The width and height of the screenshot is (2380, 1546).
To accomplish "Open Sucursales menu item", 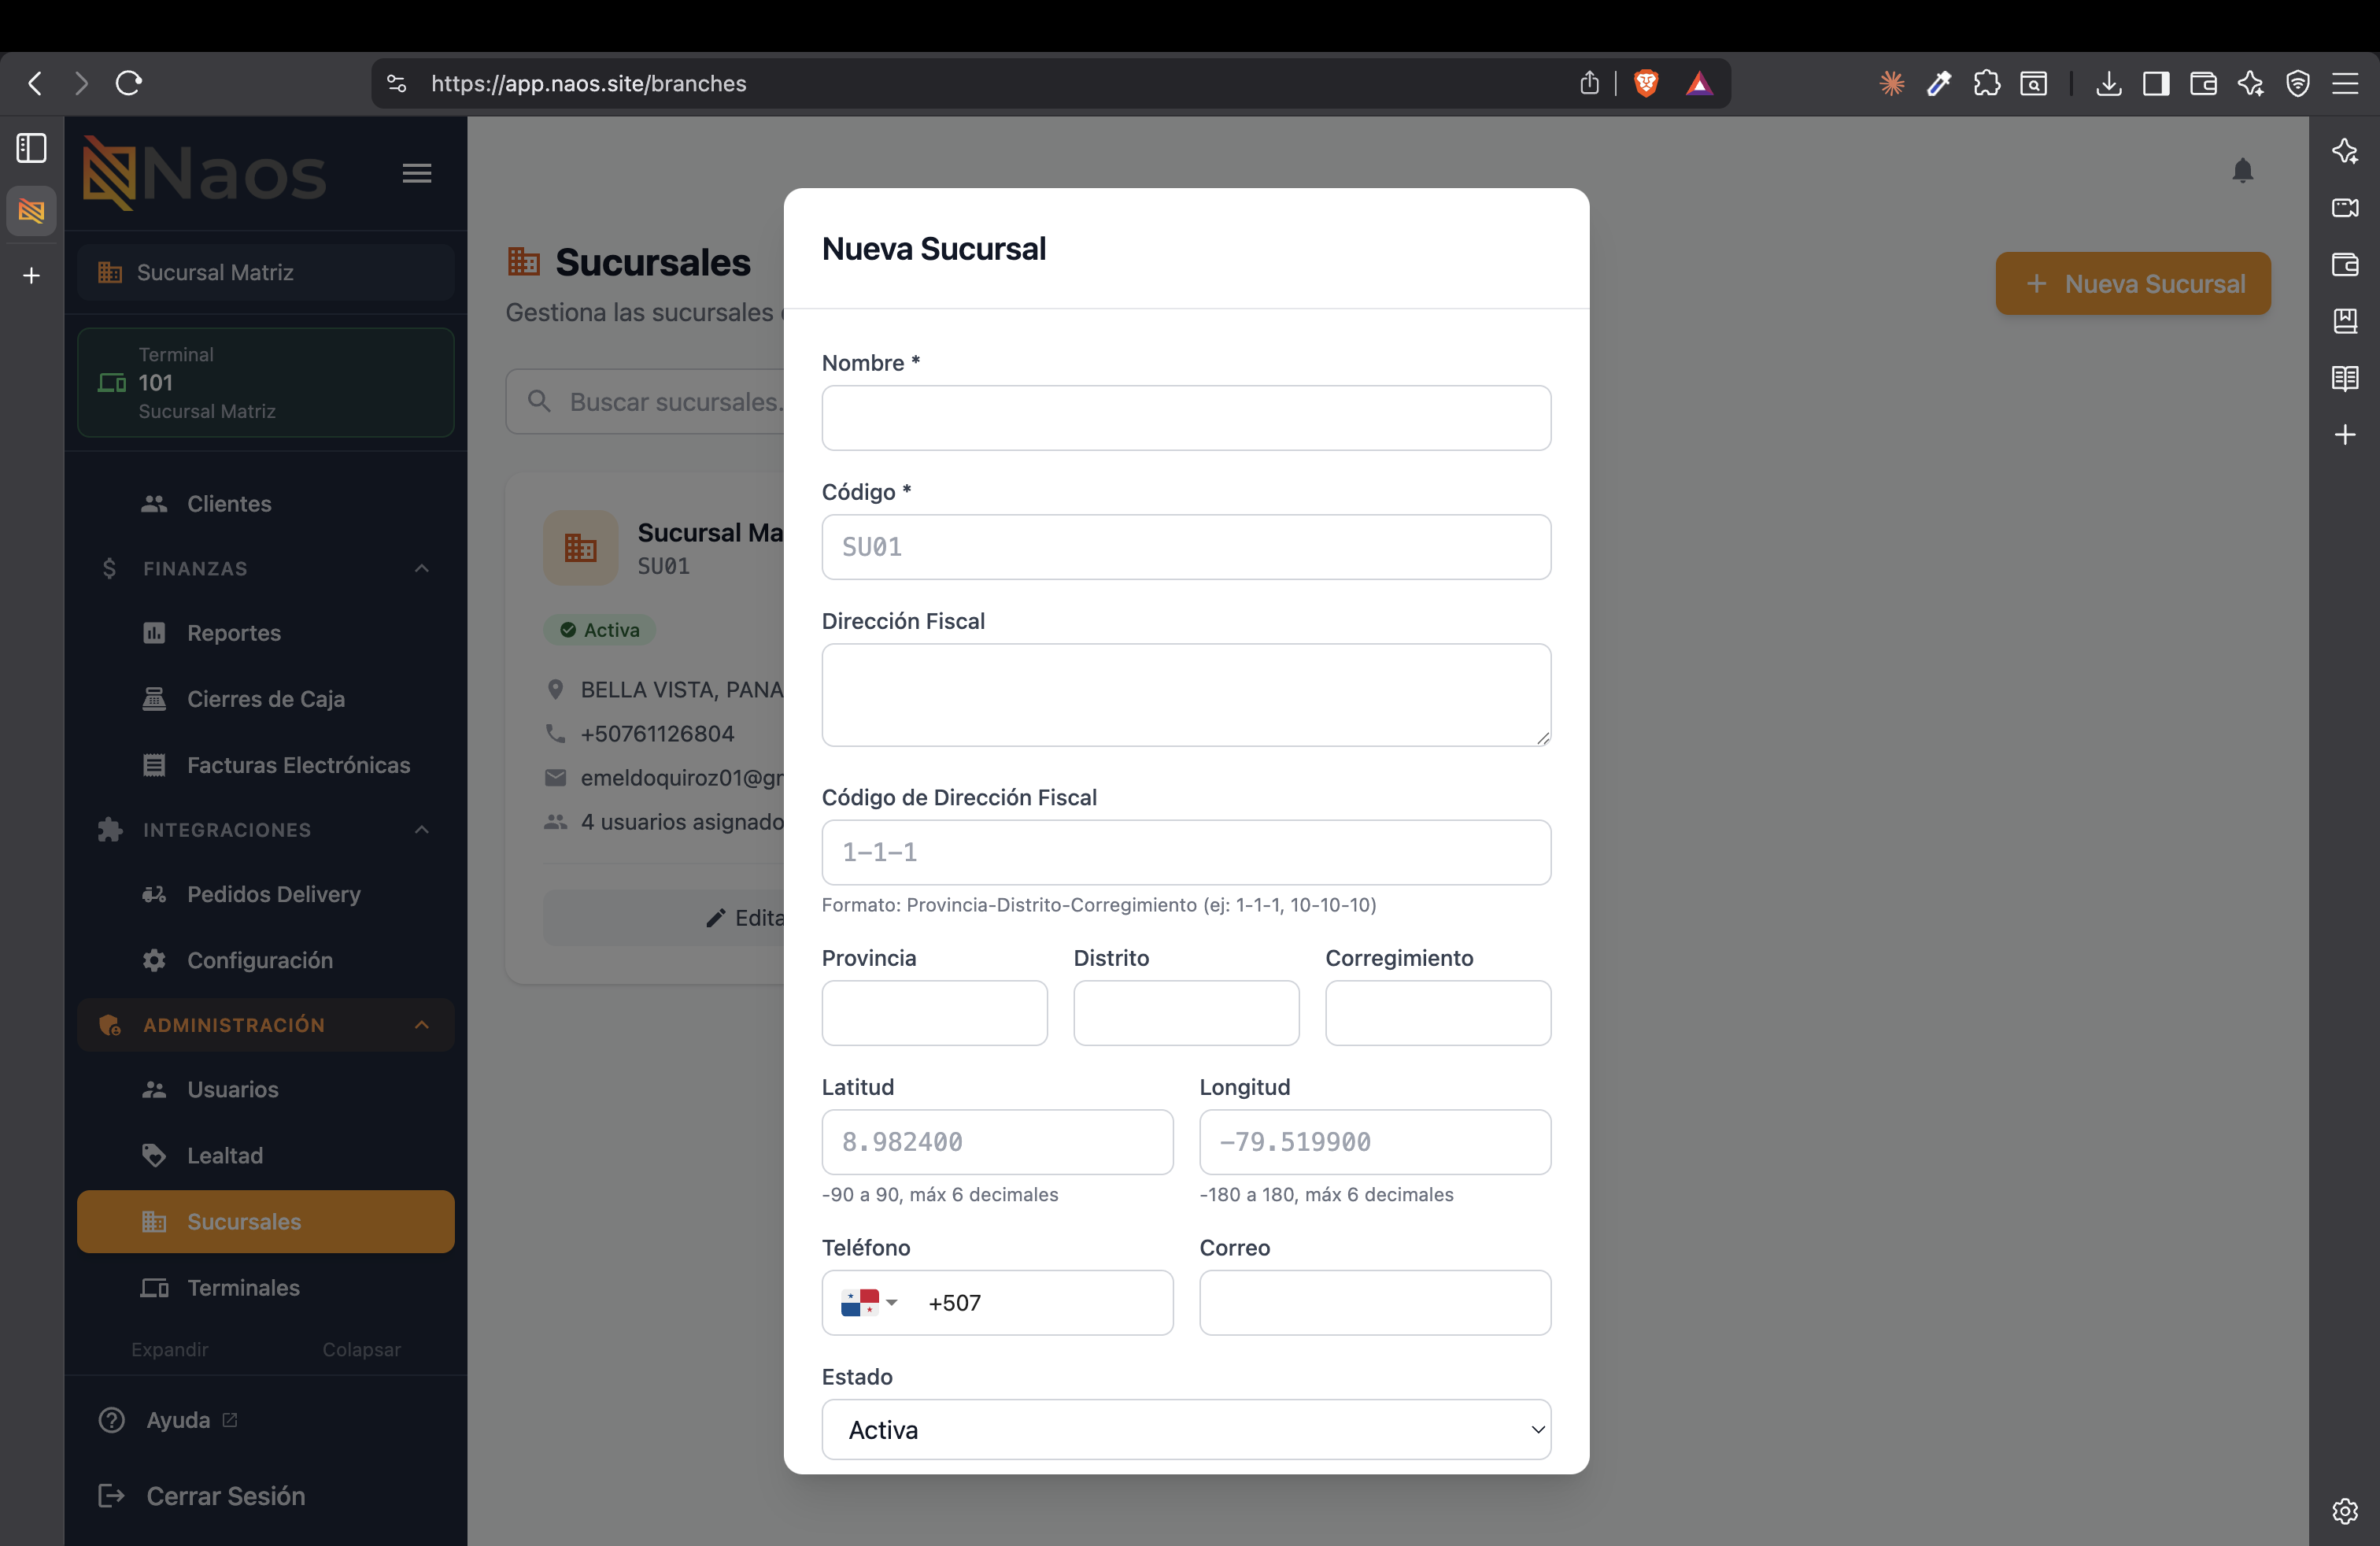I will click(x=266, y=1221).
